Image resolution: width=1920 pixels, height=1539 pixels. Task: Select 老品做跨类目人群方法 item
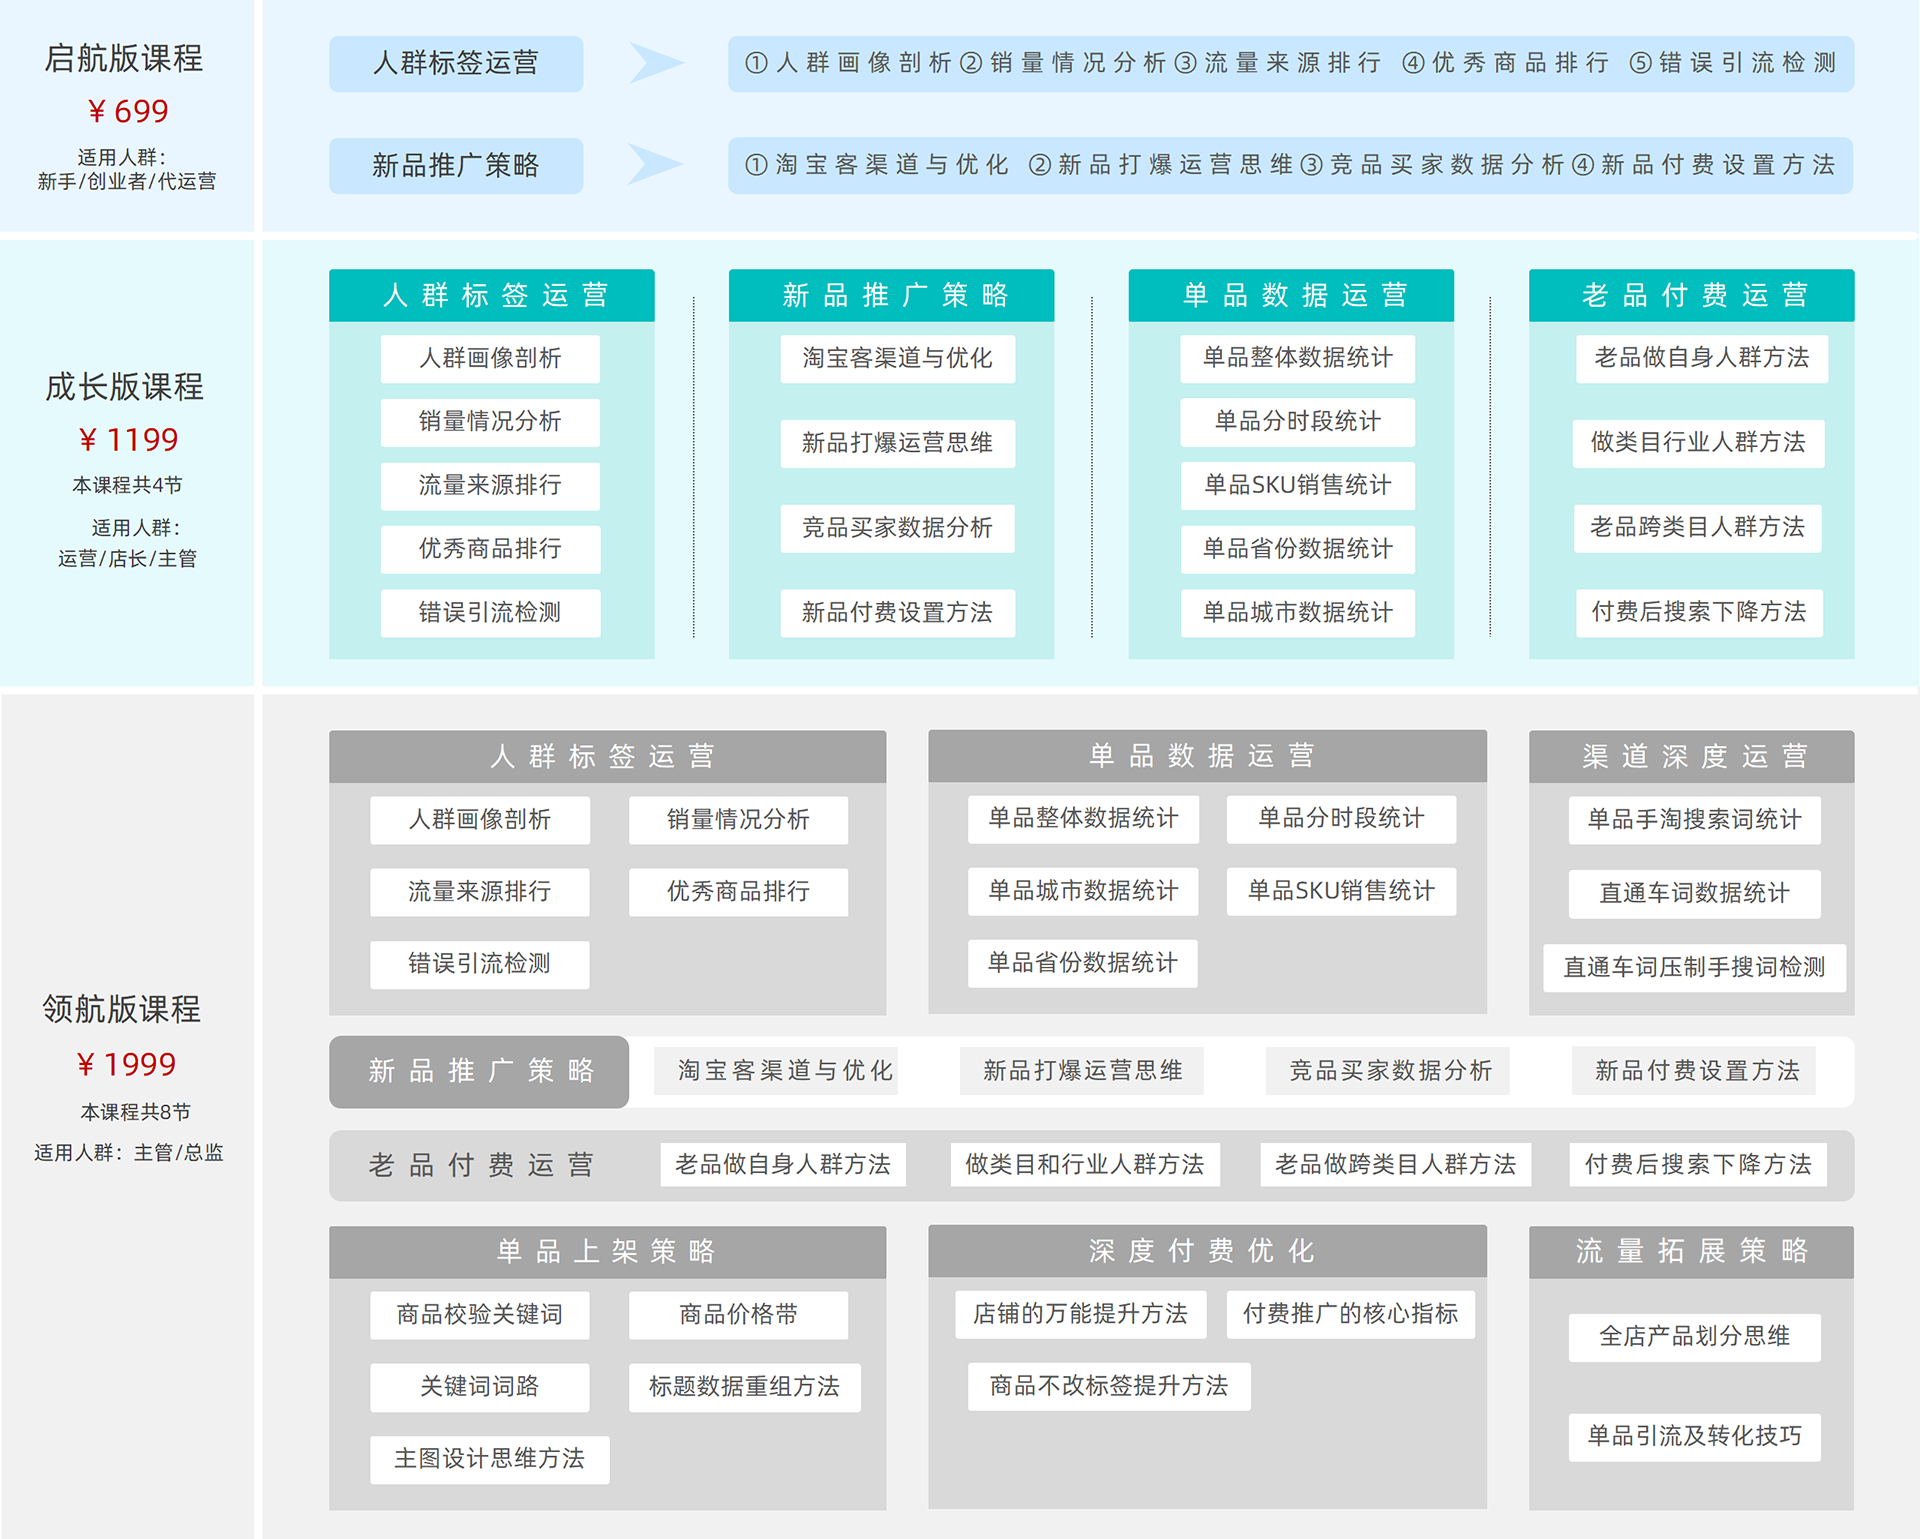pos(1395,1165)
